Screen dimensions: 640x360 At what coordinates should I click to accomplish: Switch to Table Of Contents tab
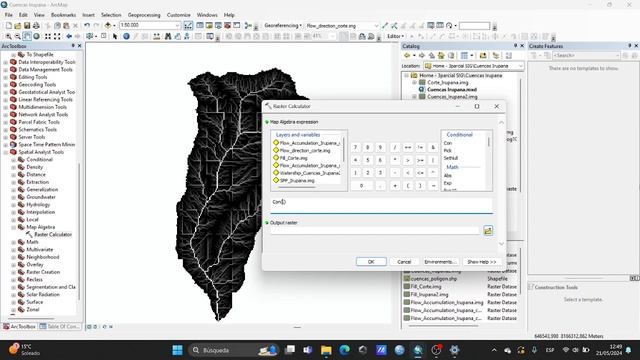tap(60, 327)
